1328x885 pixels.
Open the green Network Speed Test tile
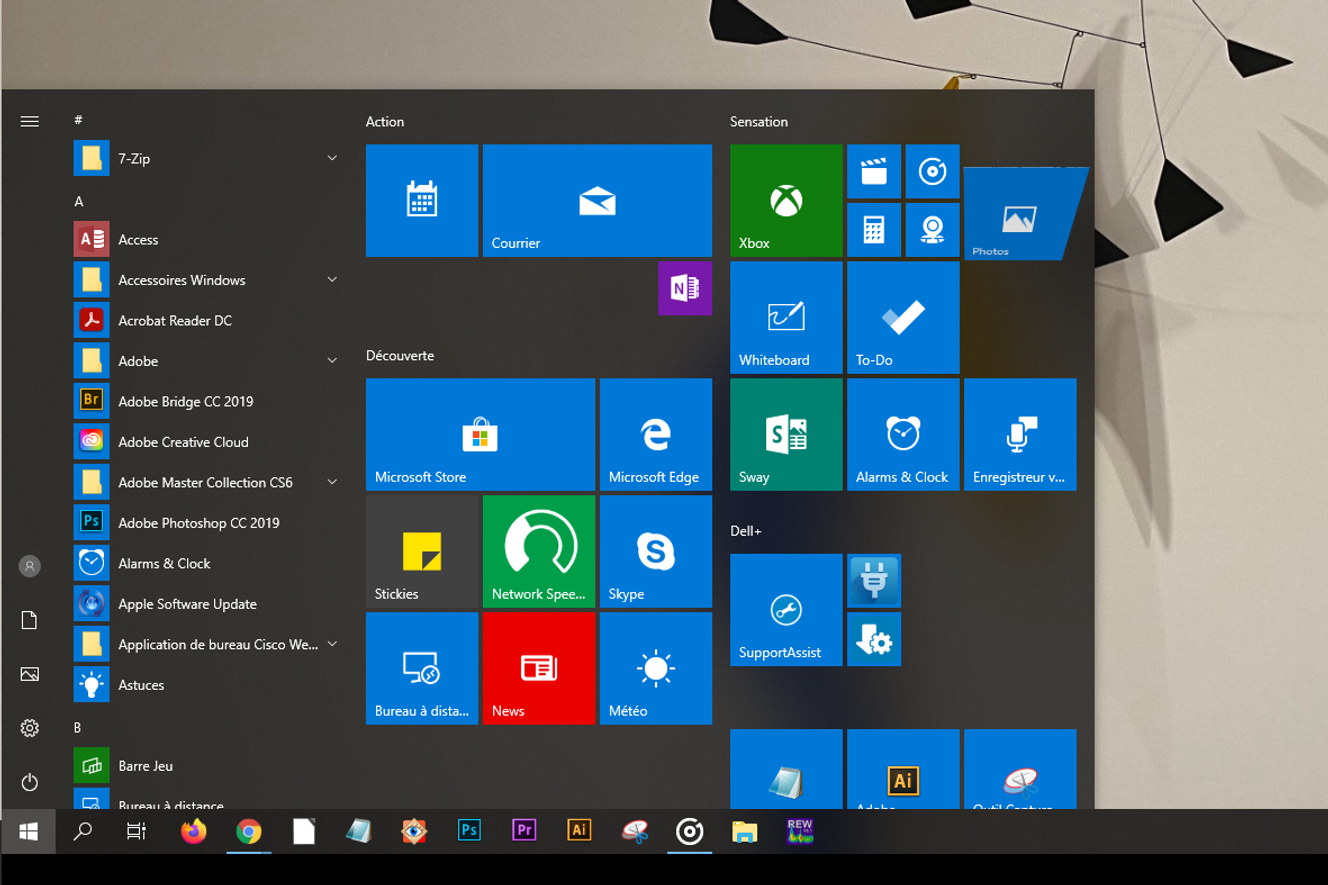point(539,551)
